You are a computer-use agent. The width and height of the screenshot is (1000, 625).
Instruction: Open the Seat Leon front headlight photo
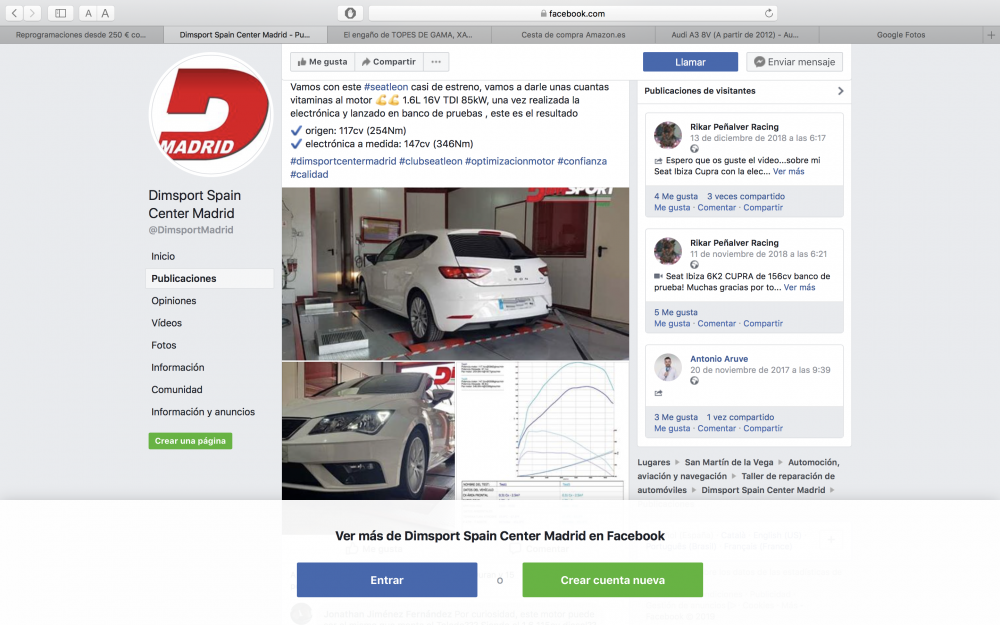pos(369,431)
